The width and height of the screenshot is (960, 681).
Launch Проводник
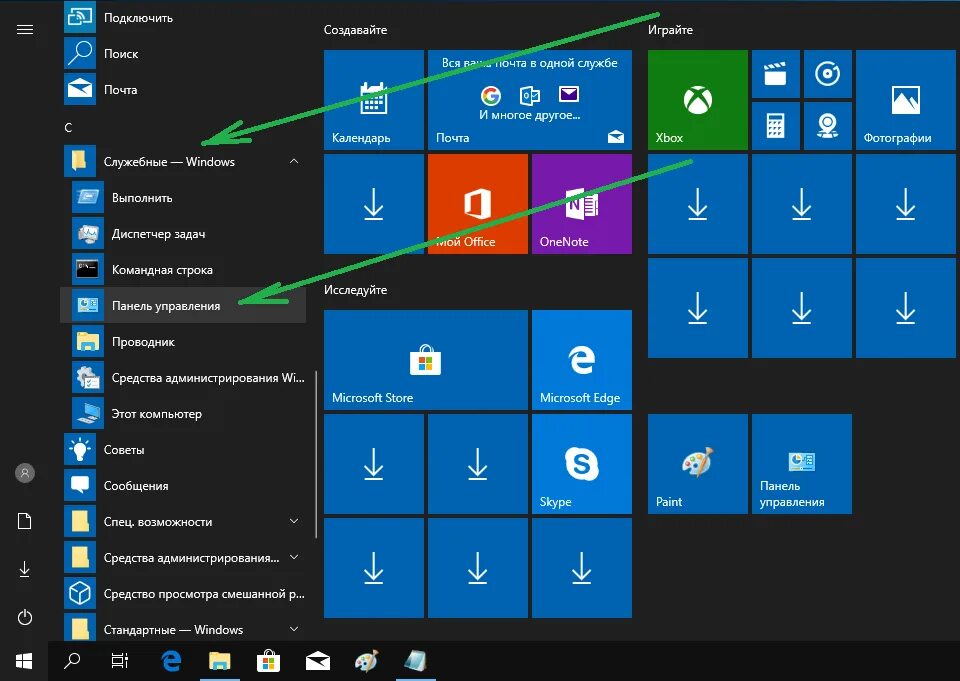[x=183, y=342]
